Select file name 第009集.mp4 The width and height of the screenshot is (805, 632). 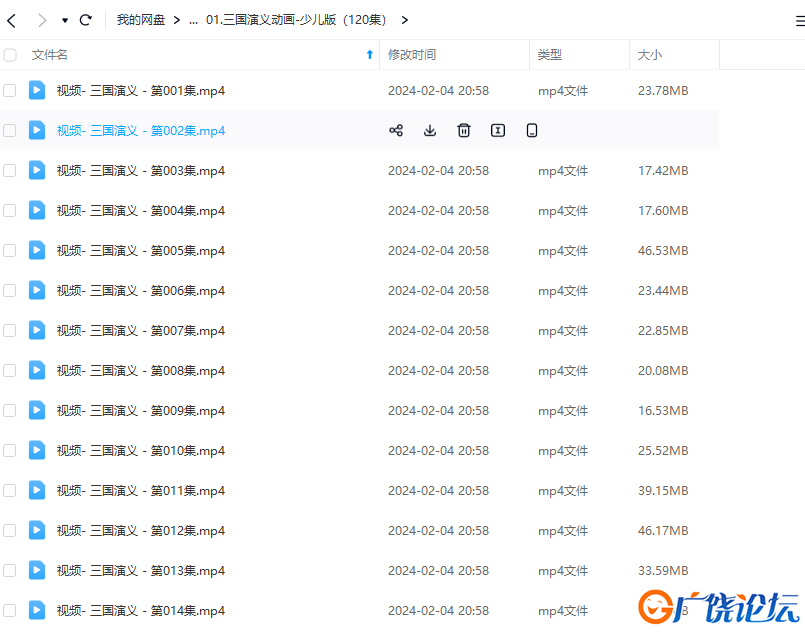click(141, 411)
